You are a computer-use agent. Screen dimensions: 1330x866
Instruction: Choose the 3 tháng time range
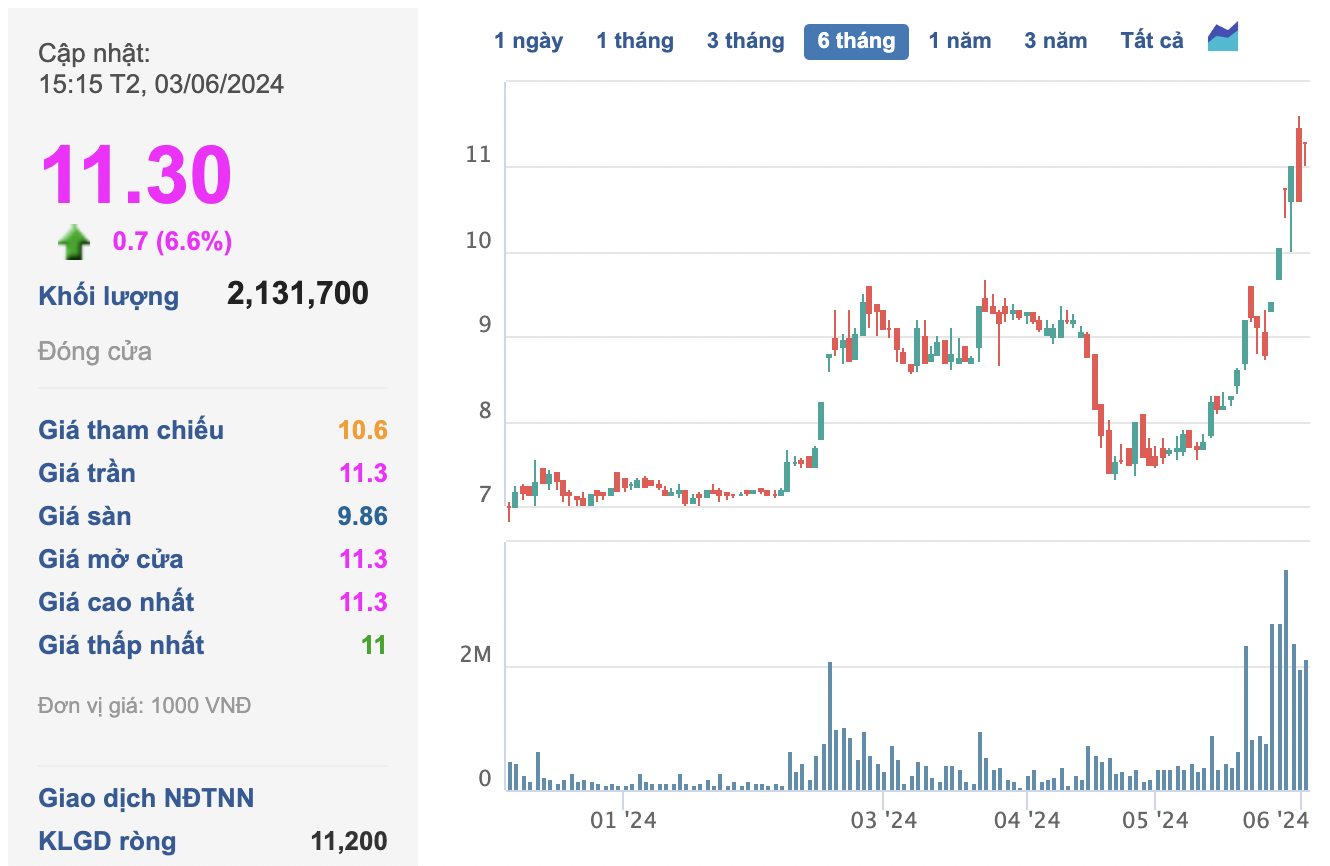(745, 41)
